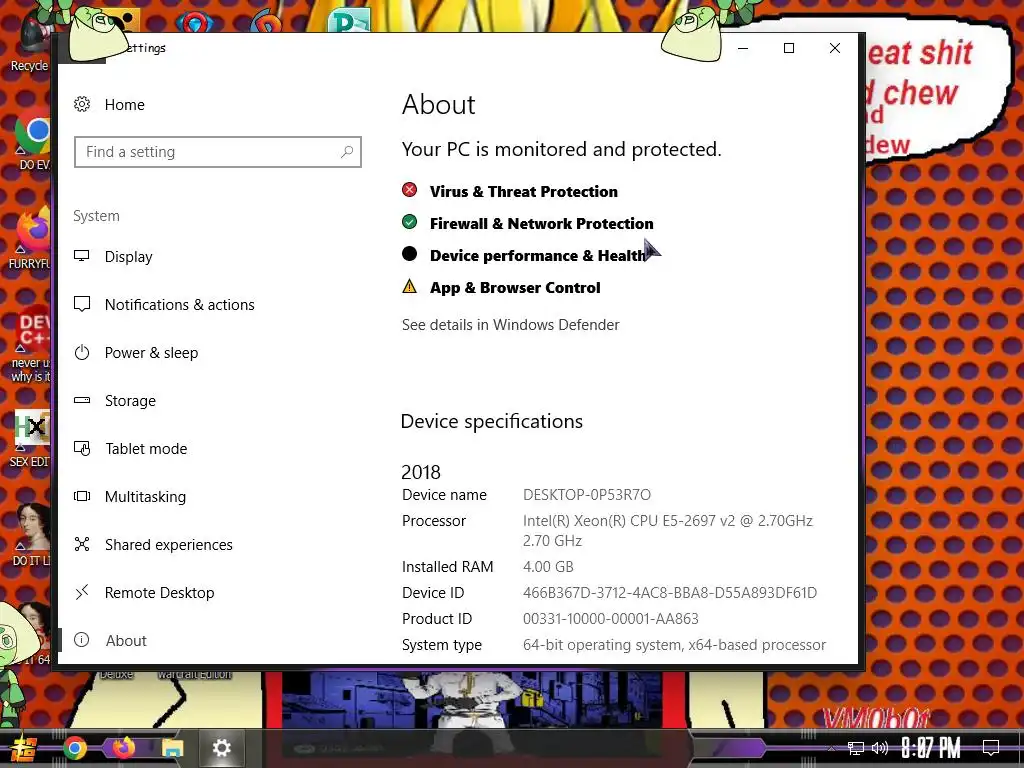Click the Notifications speech bubble icon
The width and height of the screenshot is (1024, 768).
click(82, 304)
